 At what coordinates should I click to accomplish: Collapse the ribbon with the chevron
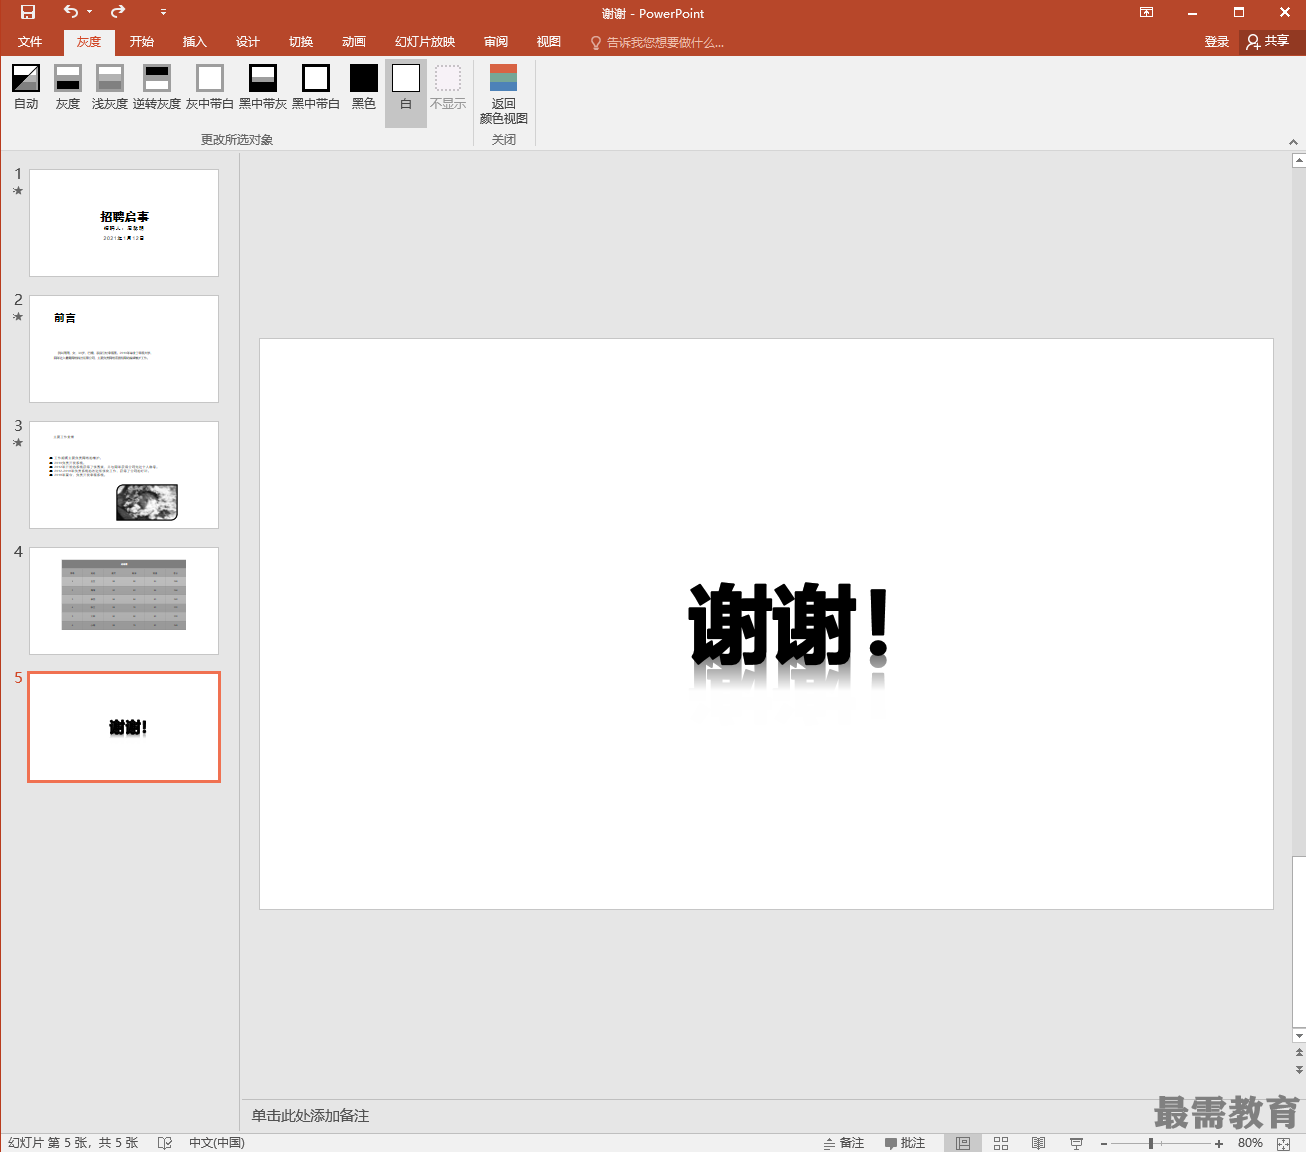[x=1293, y=142]
